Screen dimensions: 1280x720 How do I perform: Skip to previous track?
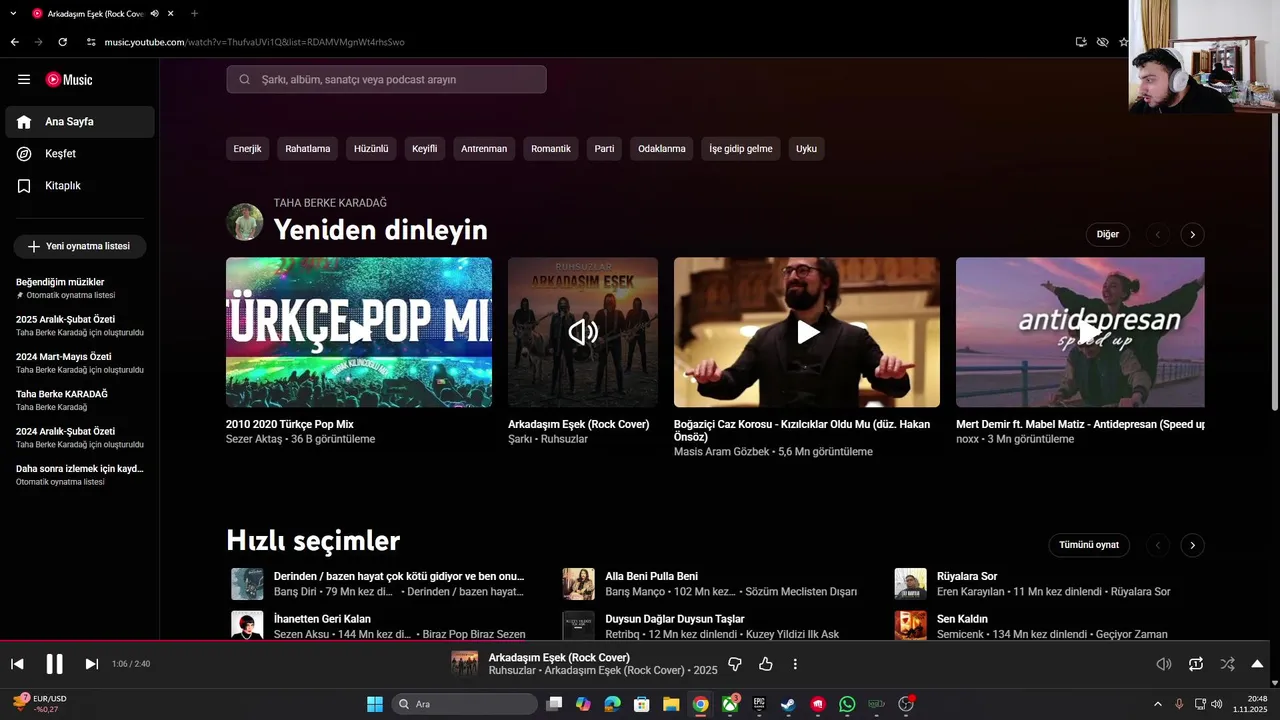click(x=17, y=664)
